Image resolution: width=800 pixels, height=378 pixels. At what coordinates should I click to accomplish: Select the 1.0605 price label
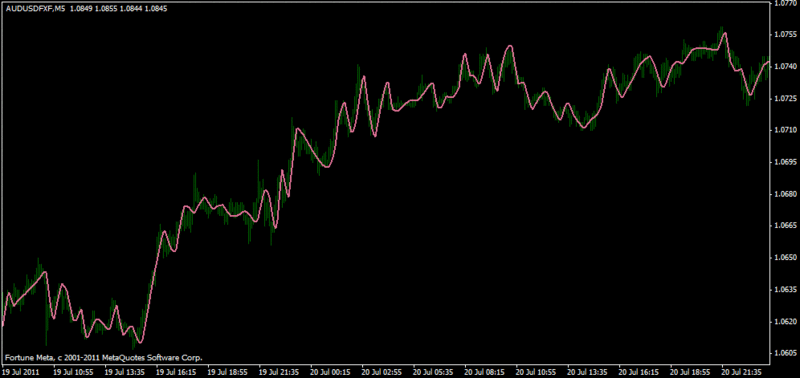coord(786,353)
